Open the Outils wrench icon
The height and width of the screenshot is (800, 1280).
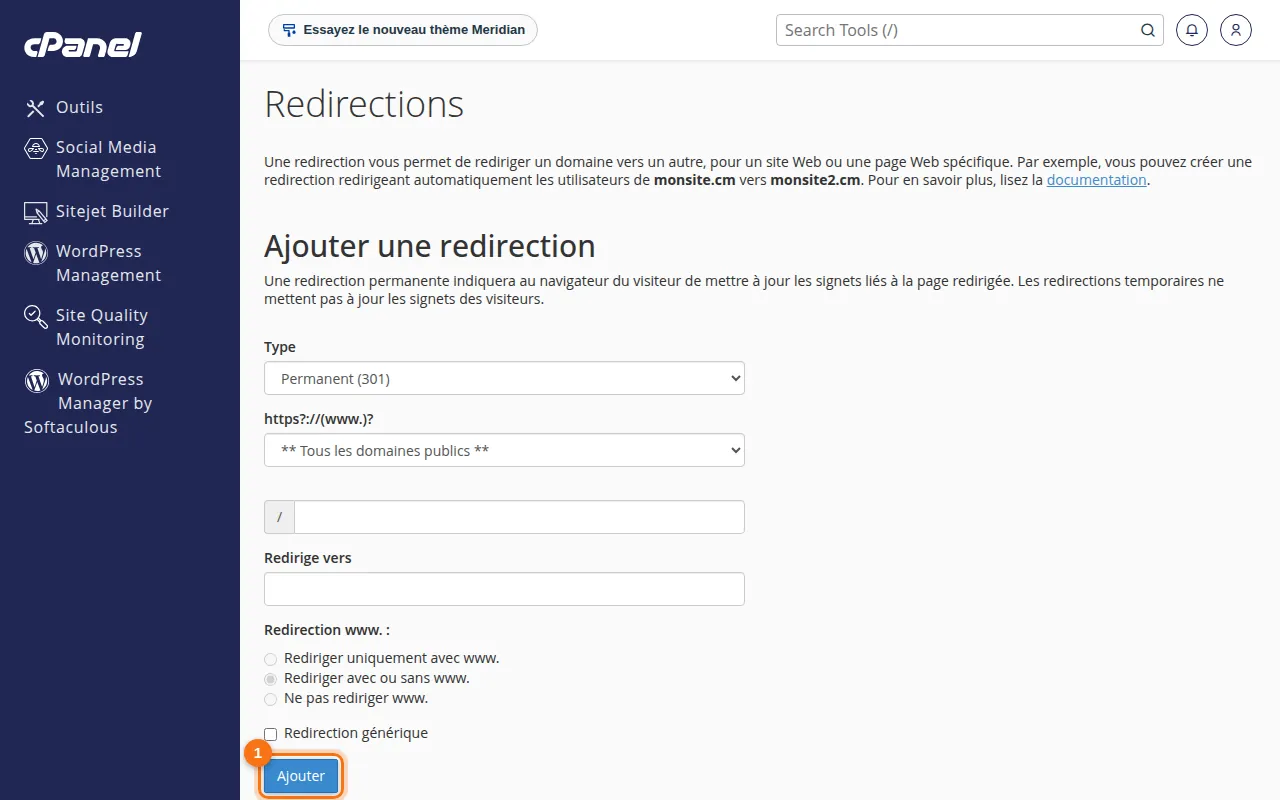click(36, 108)
